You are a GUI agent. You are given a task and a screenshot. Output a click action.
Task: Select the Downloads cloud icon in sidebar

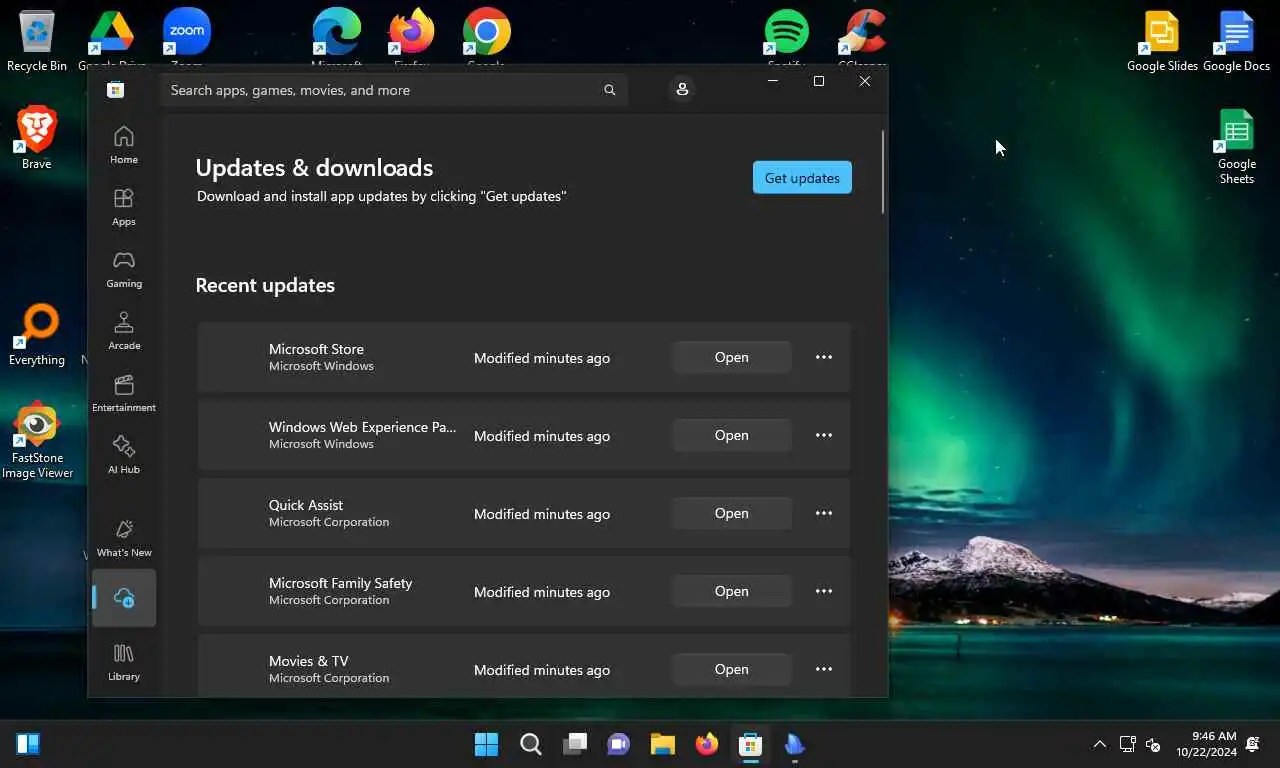[124, 598]
